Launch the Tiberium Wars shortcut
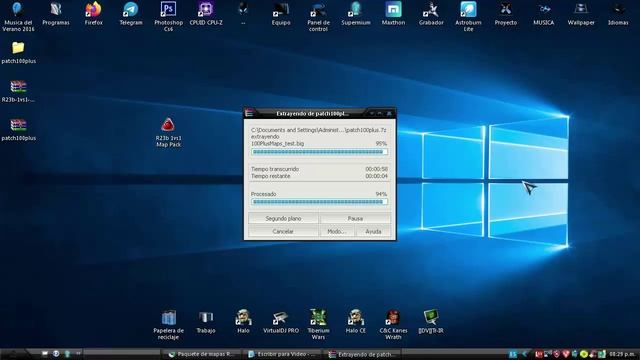This screenshot has width=640, height=360. click(x=318, y=325)
